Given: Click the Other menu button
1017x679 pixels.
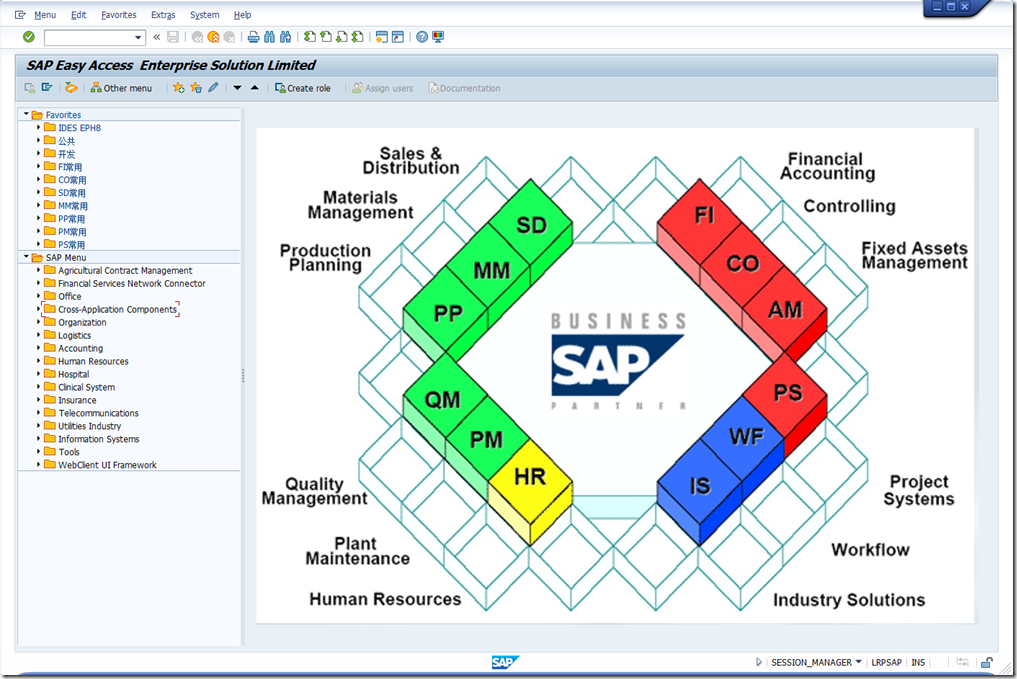Looking at the screenshot, I should pos(121,88).
